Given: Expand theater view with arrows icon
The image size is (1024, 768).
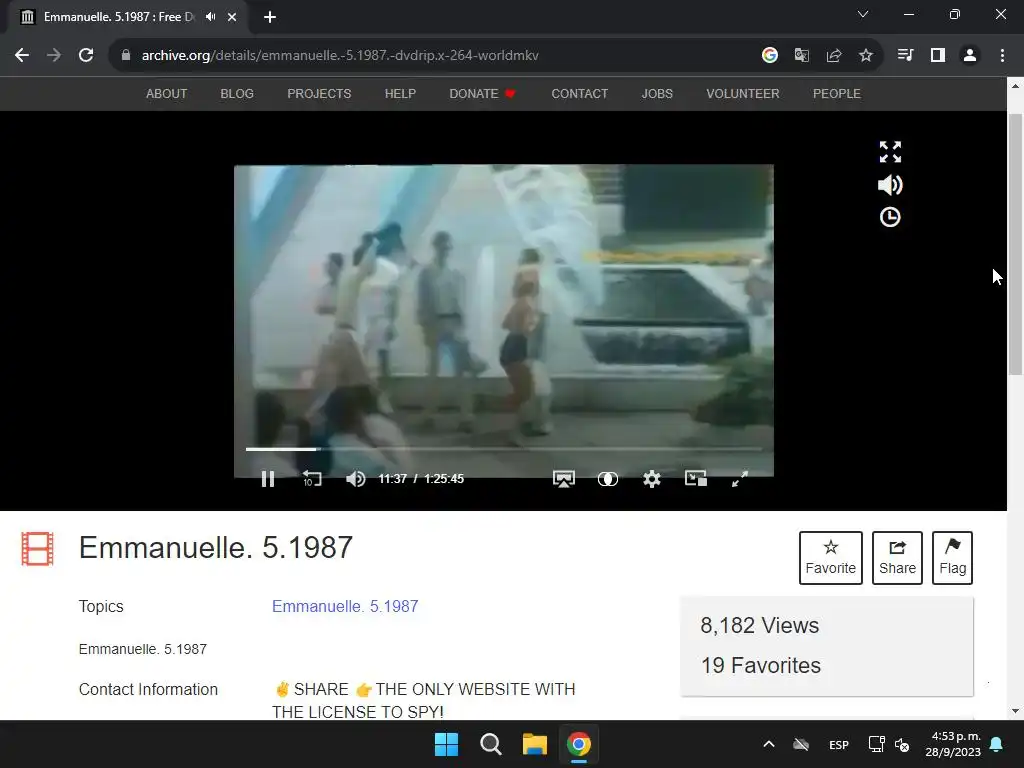Looking at the screenshot, I should pos(890,152).
